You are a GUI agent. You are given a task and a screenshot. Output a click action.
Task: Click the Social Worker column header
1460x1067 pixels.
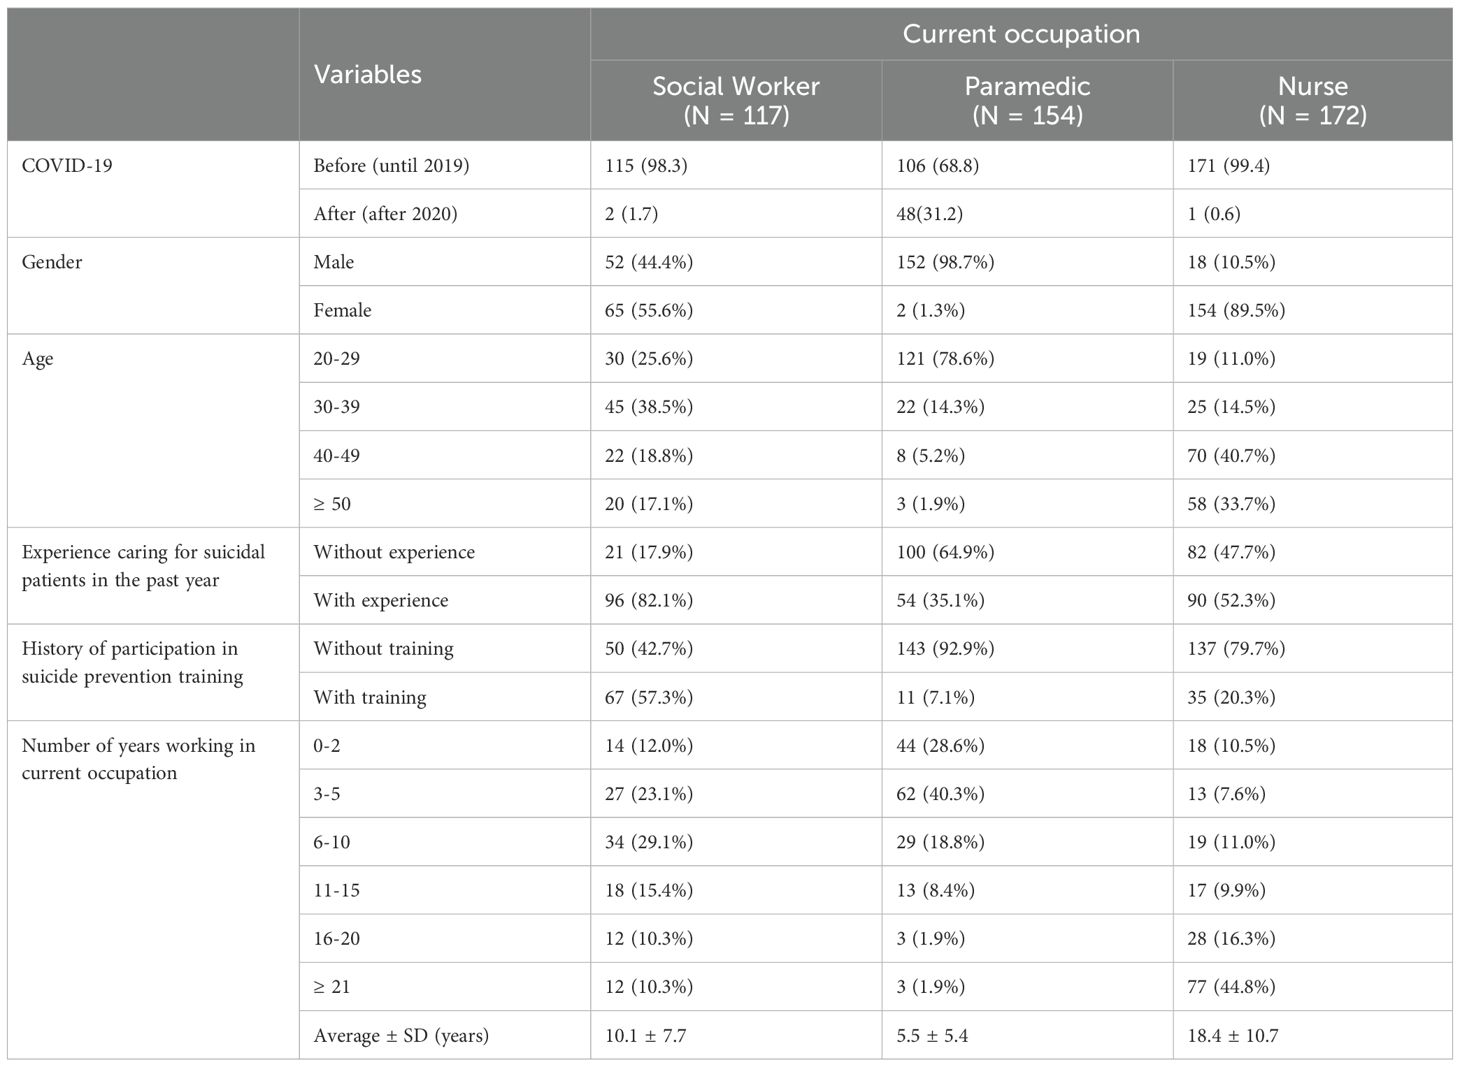[736, 100]
